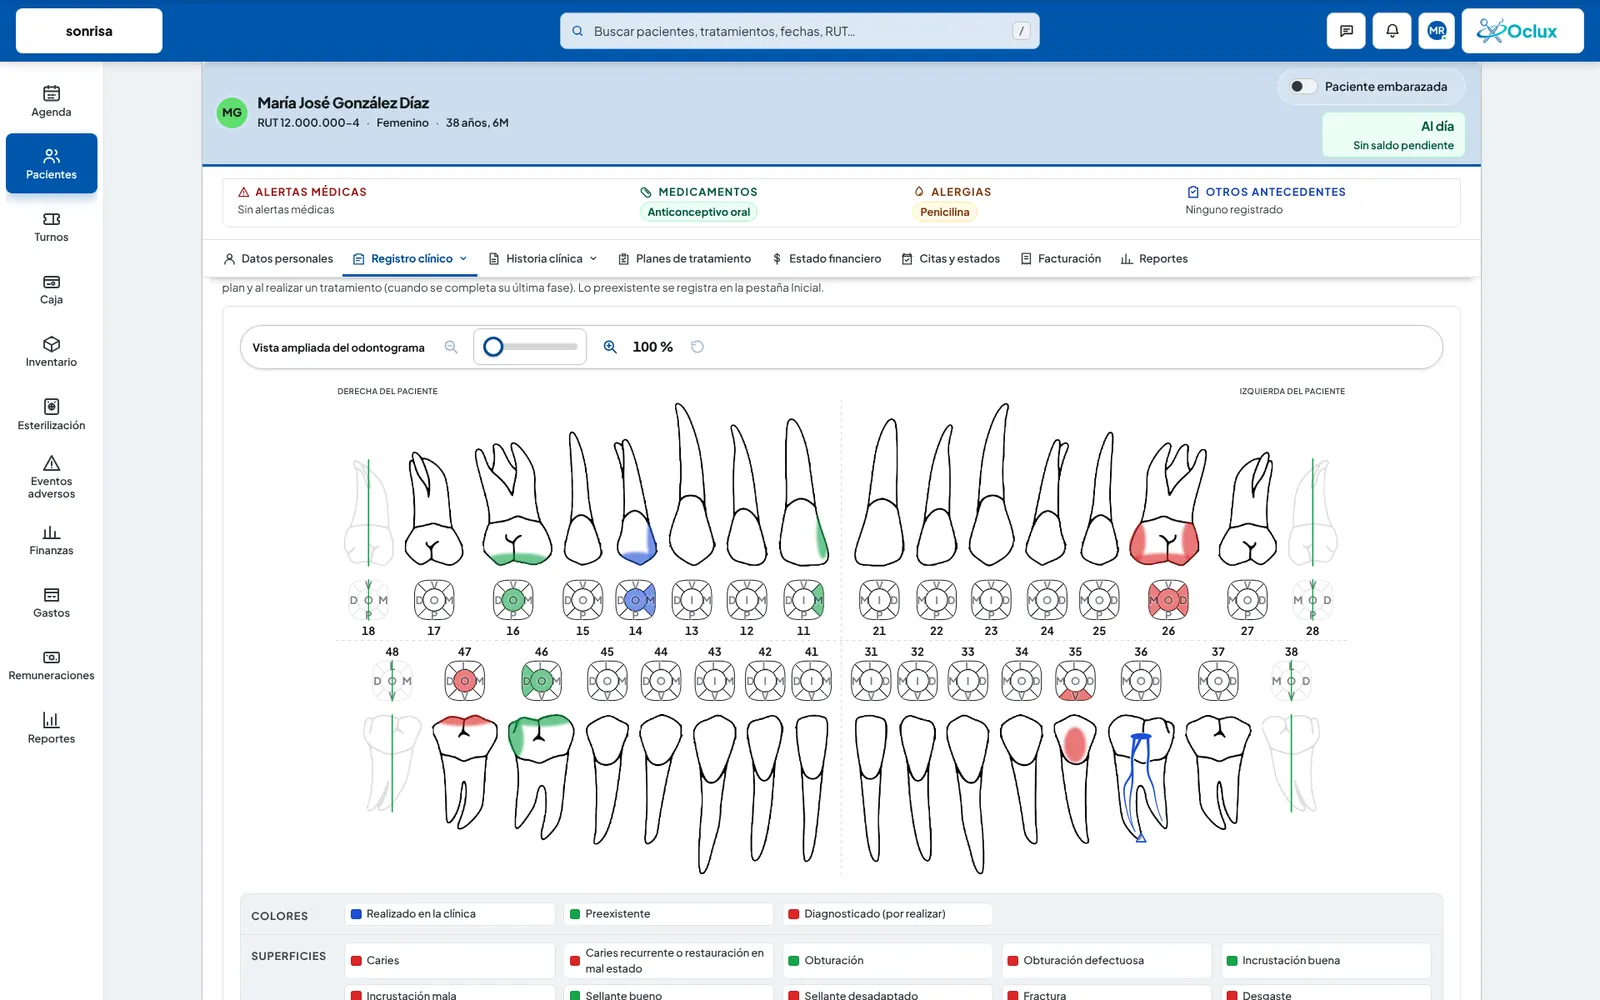Click the zoom-out magnifier icon
The width and height of the screenshot is (1600, 1000).
(x=451, y=347)
